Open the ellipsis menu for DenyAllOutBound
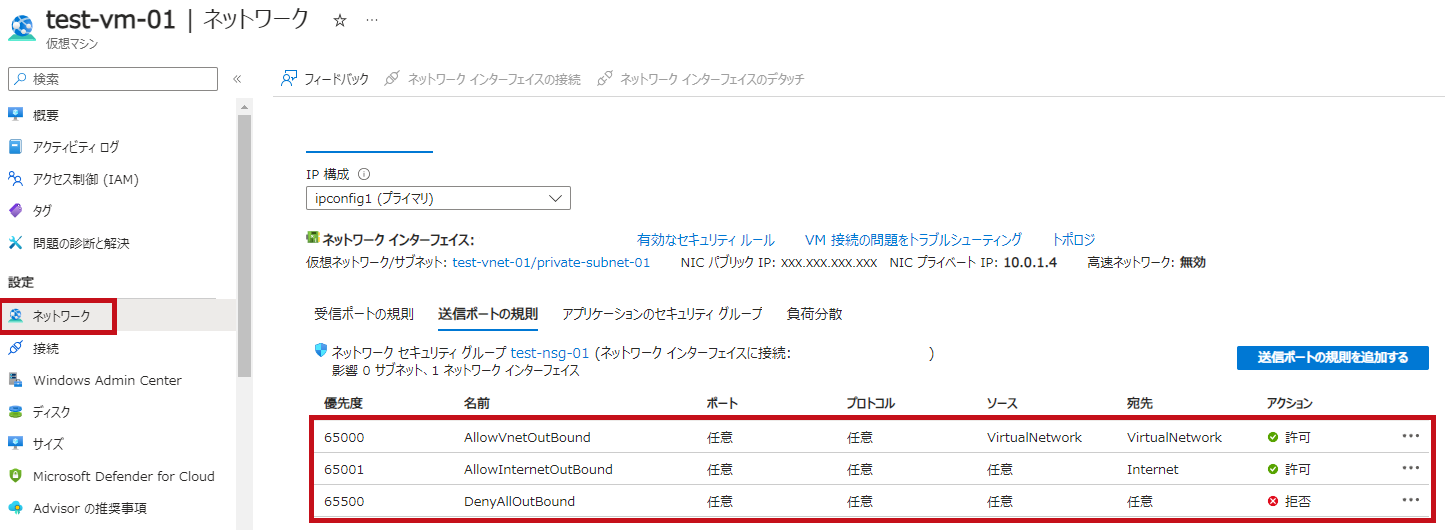The image size is (1445, 530). pos(1411,500)
